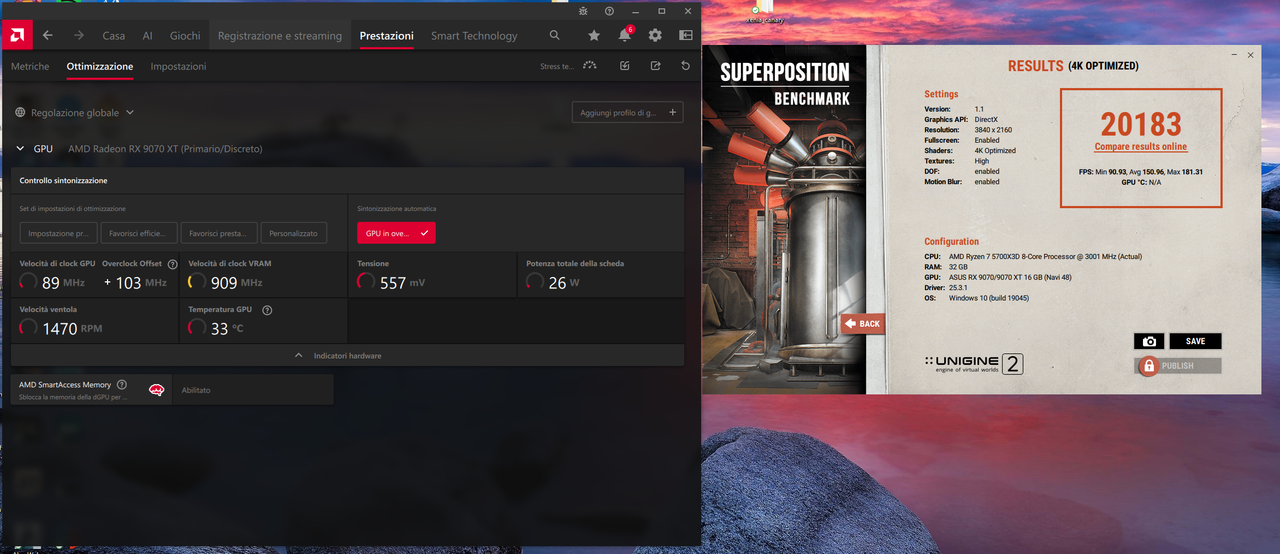Click the Tensione voltage gauge
Image resolution: width=1280 pixels, height=554 pixels.
[367, 282]
